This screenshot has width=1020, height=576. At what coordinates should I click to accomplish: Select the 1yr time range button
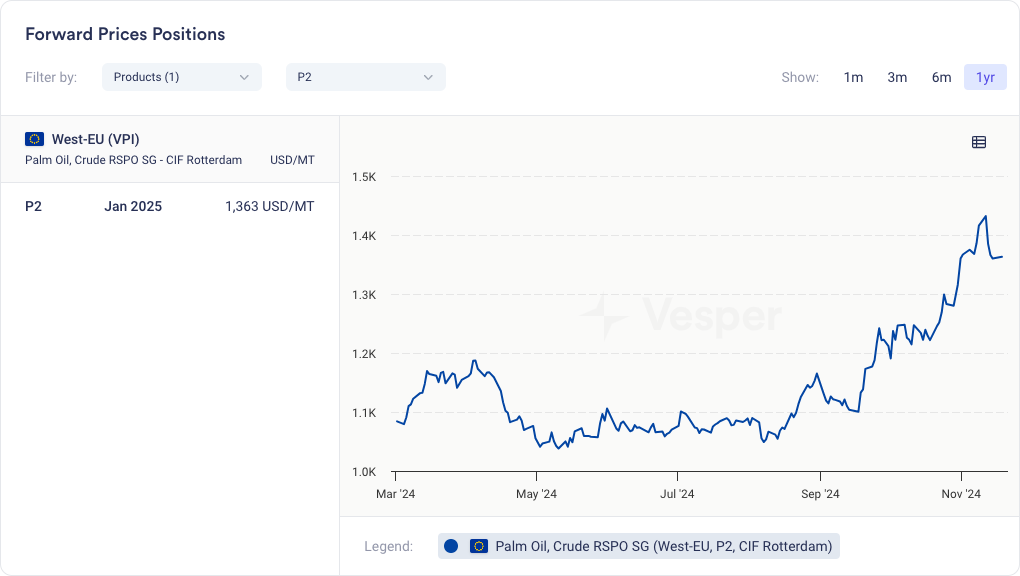(x=985, y=77)
